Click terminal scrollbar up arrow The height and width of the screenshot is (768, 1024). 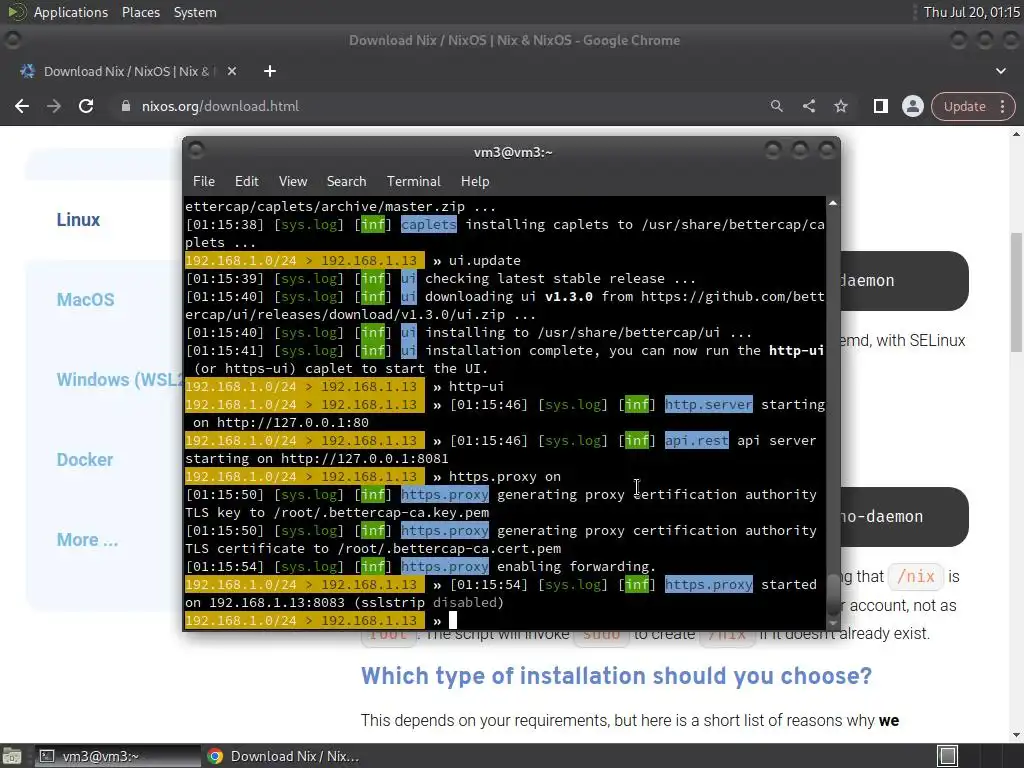(x=833, y=204)
